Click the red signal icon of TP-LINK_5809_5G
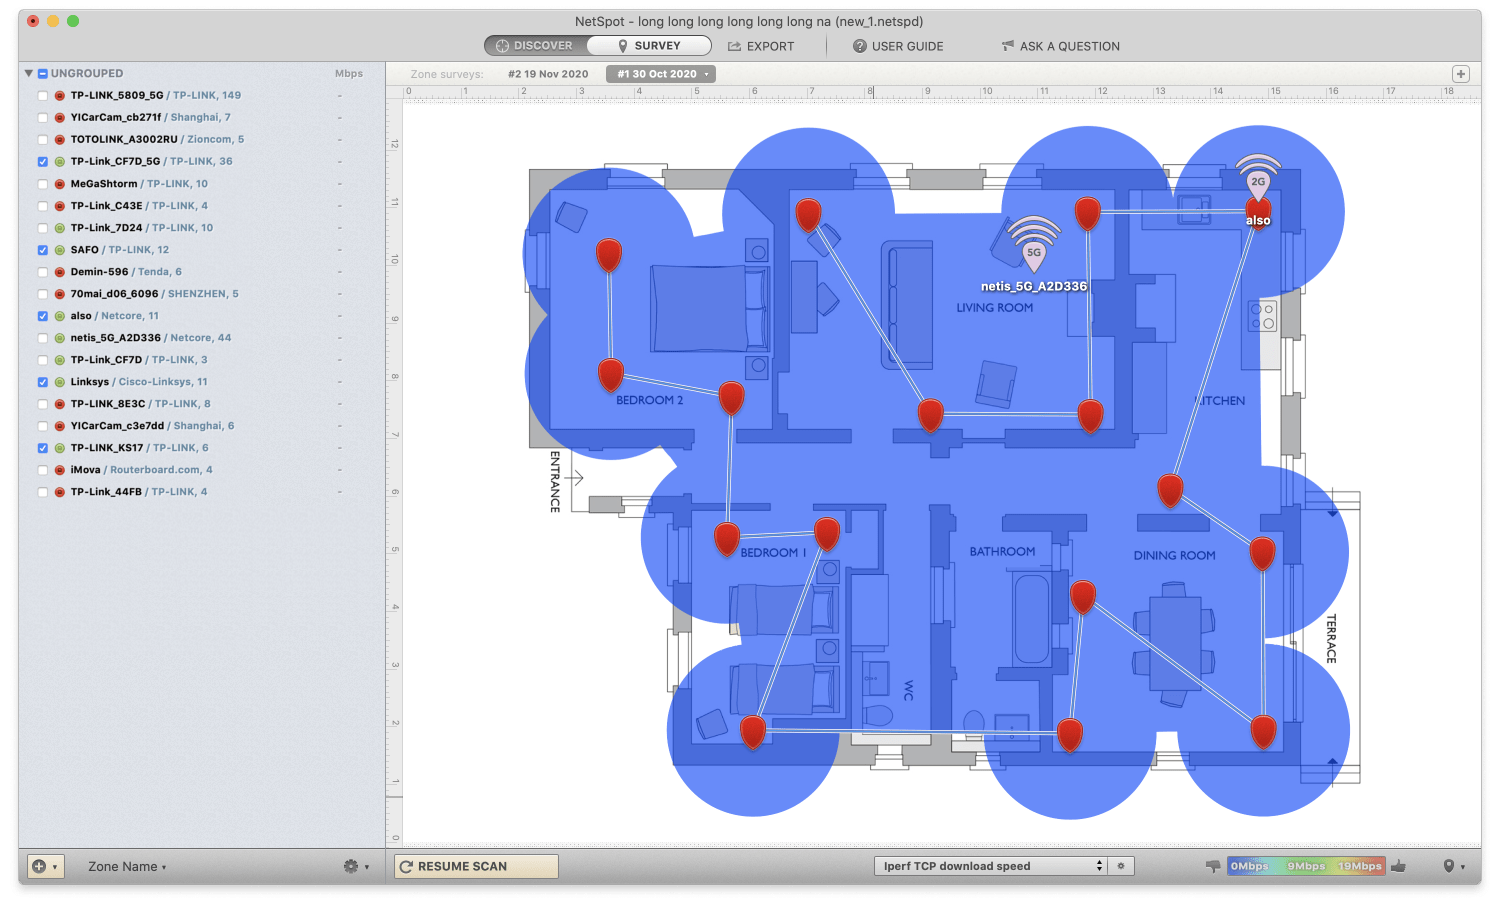The image size is (1500, 900). 60,96
